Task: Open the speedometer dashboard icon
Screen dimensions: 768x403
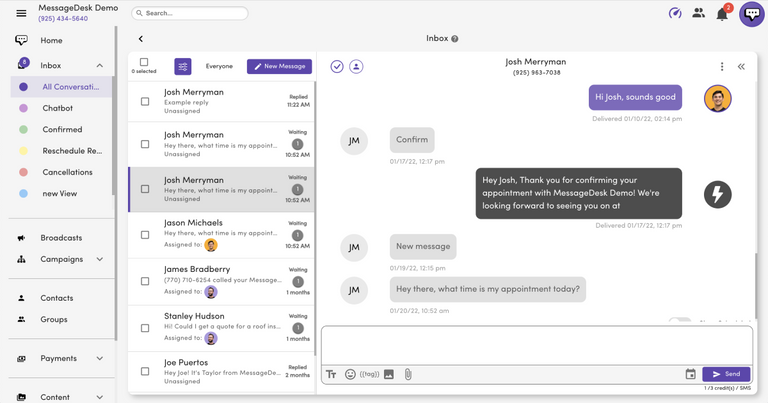Action: (x=675, y=13)
